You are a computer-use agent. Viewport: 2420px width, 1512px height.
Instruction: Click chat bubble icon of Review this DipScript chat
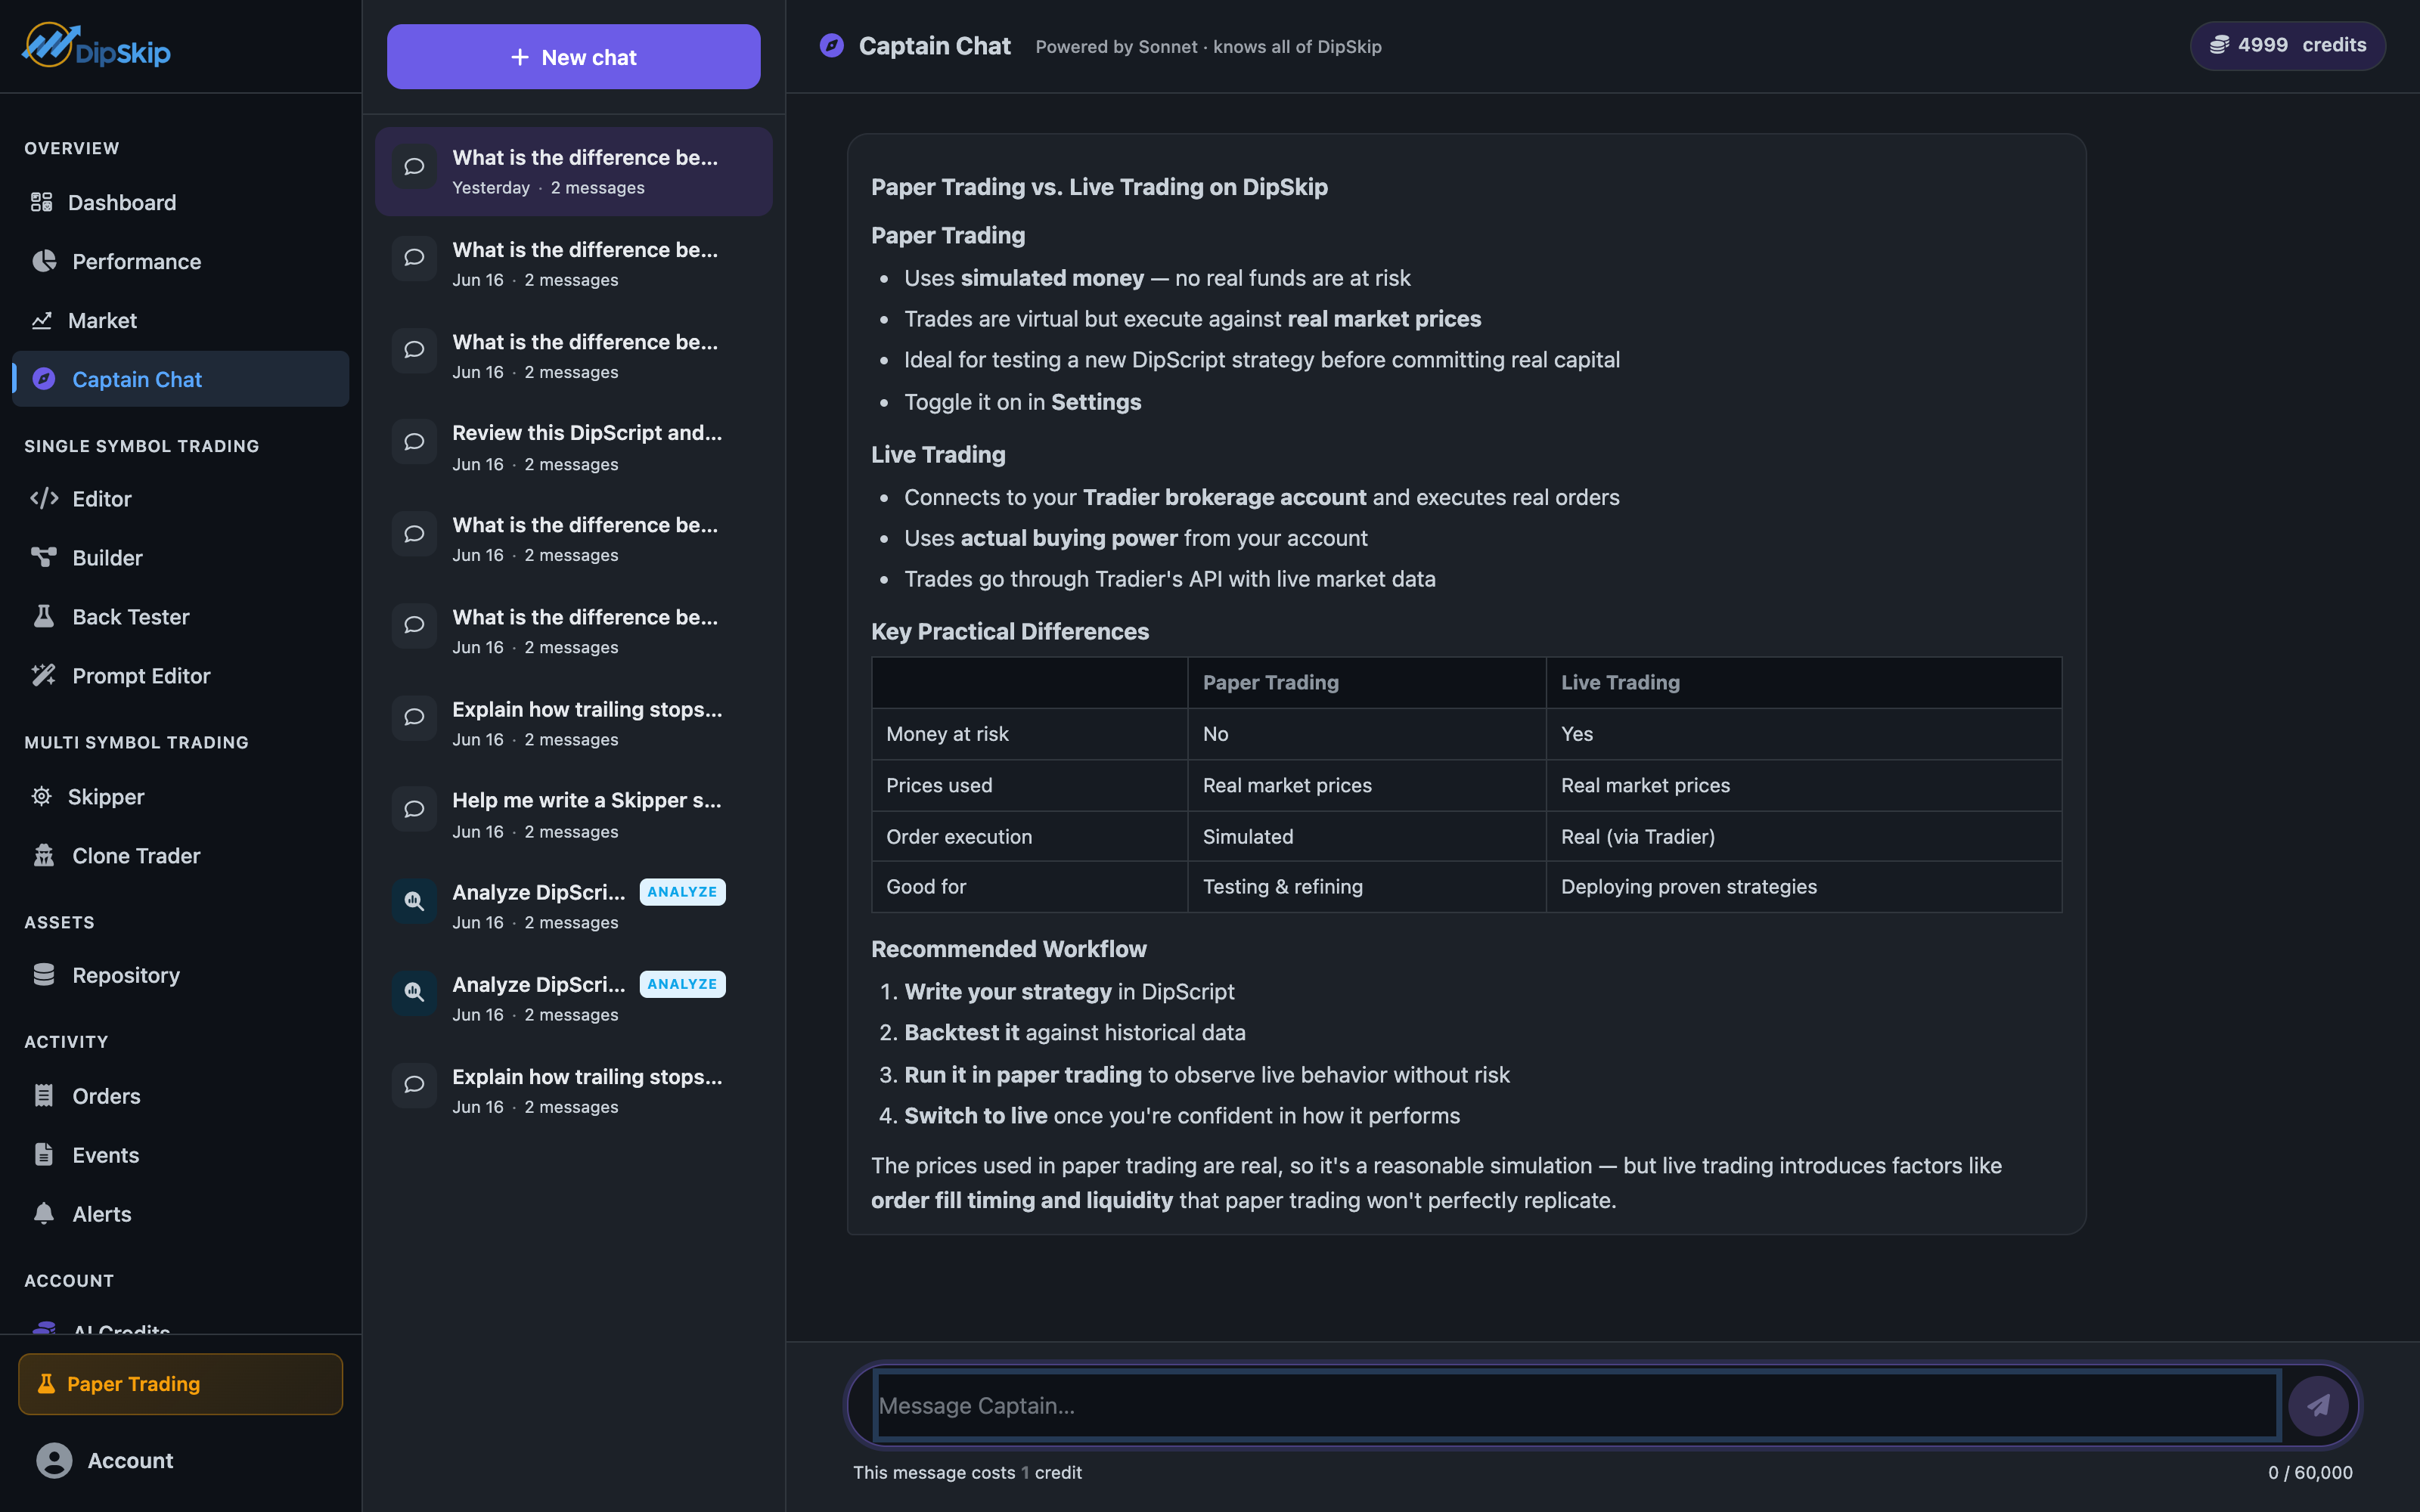pyautogui.click(x=414, y=442)
